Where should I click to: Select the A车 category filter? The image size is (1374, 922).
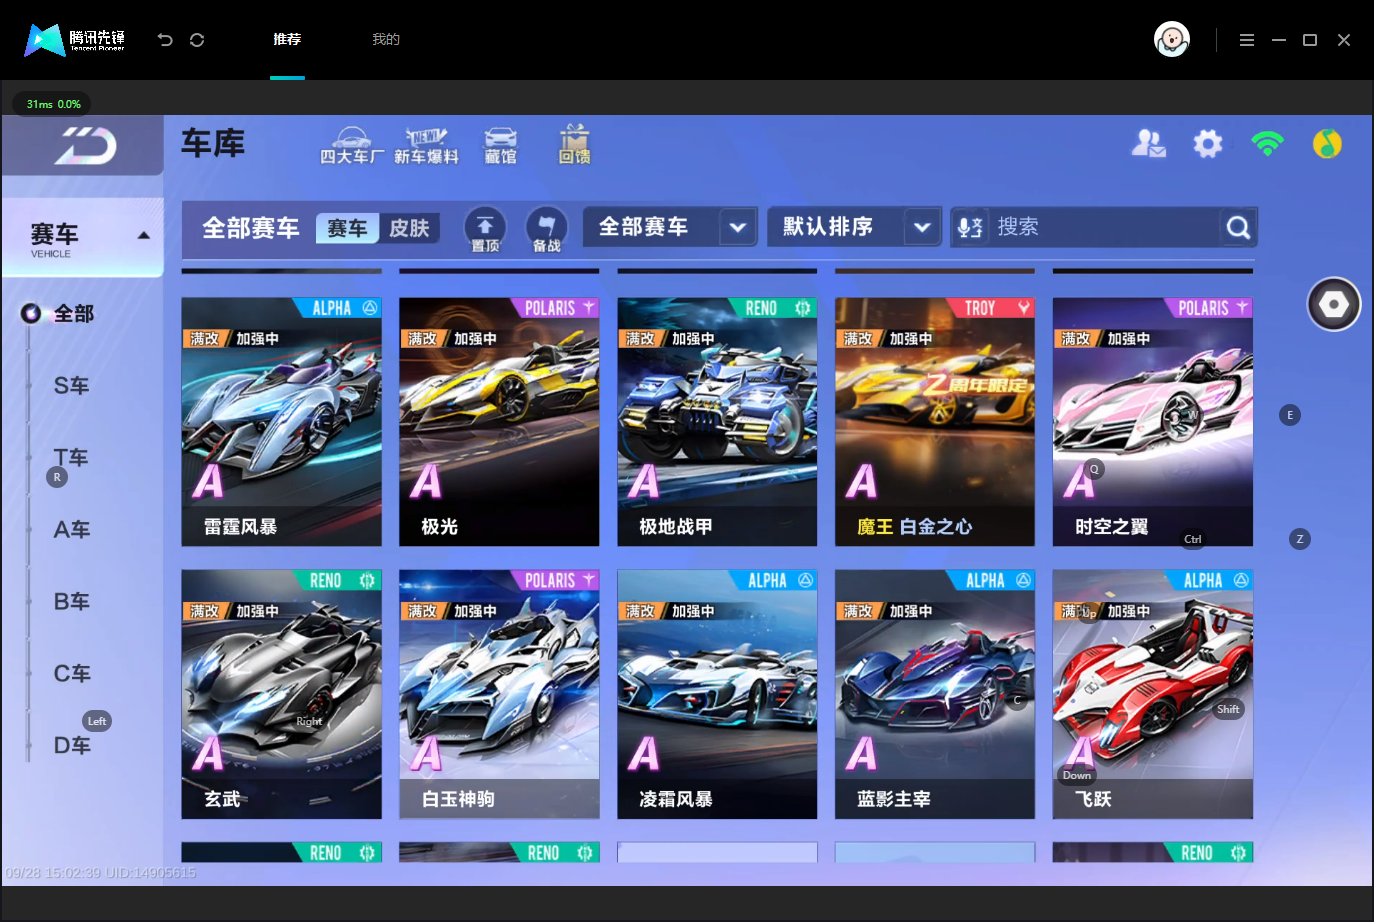[x=72, y=530]
